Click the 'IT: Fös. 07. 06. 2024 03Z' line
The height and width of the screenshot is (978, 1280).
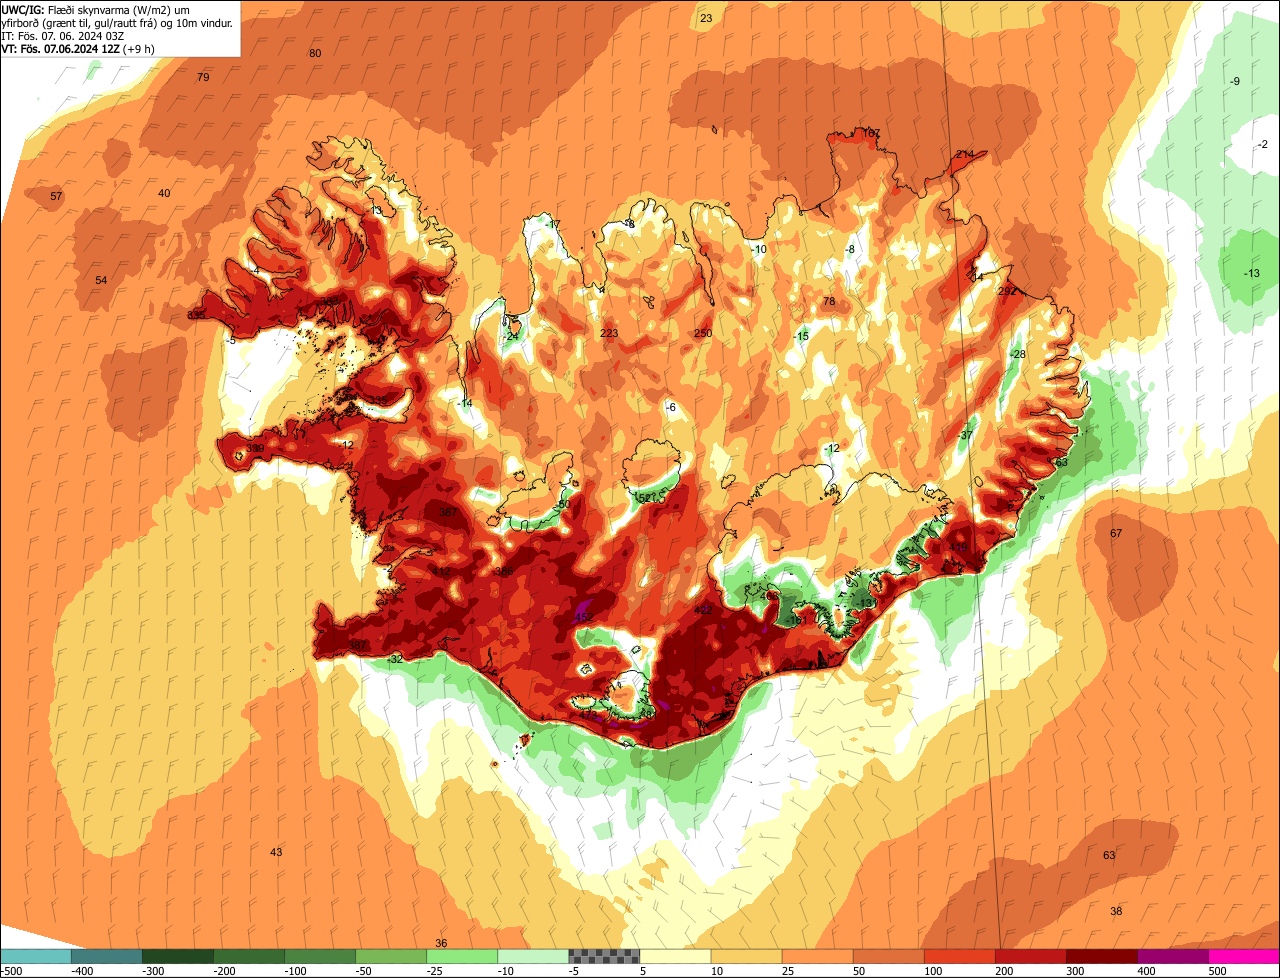tap(63, 36)
